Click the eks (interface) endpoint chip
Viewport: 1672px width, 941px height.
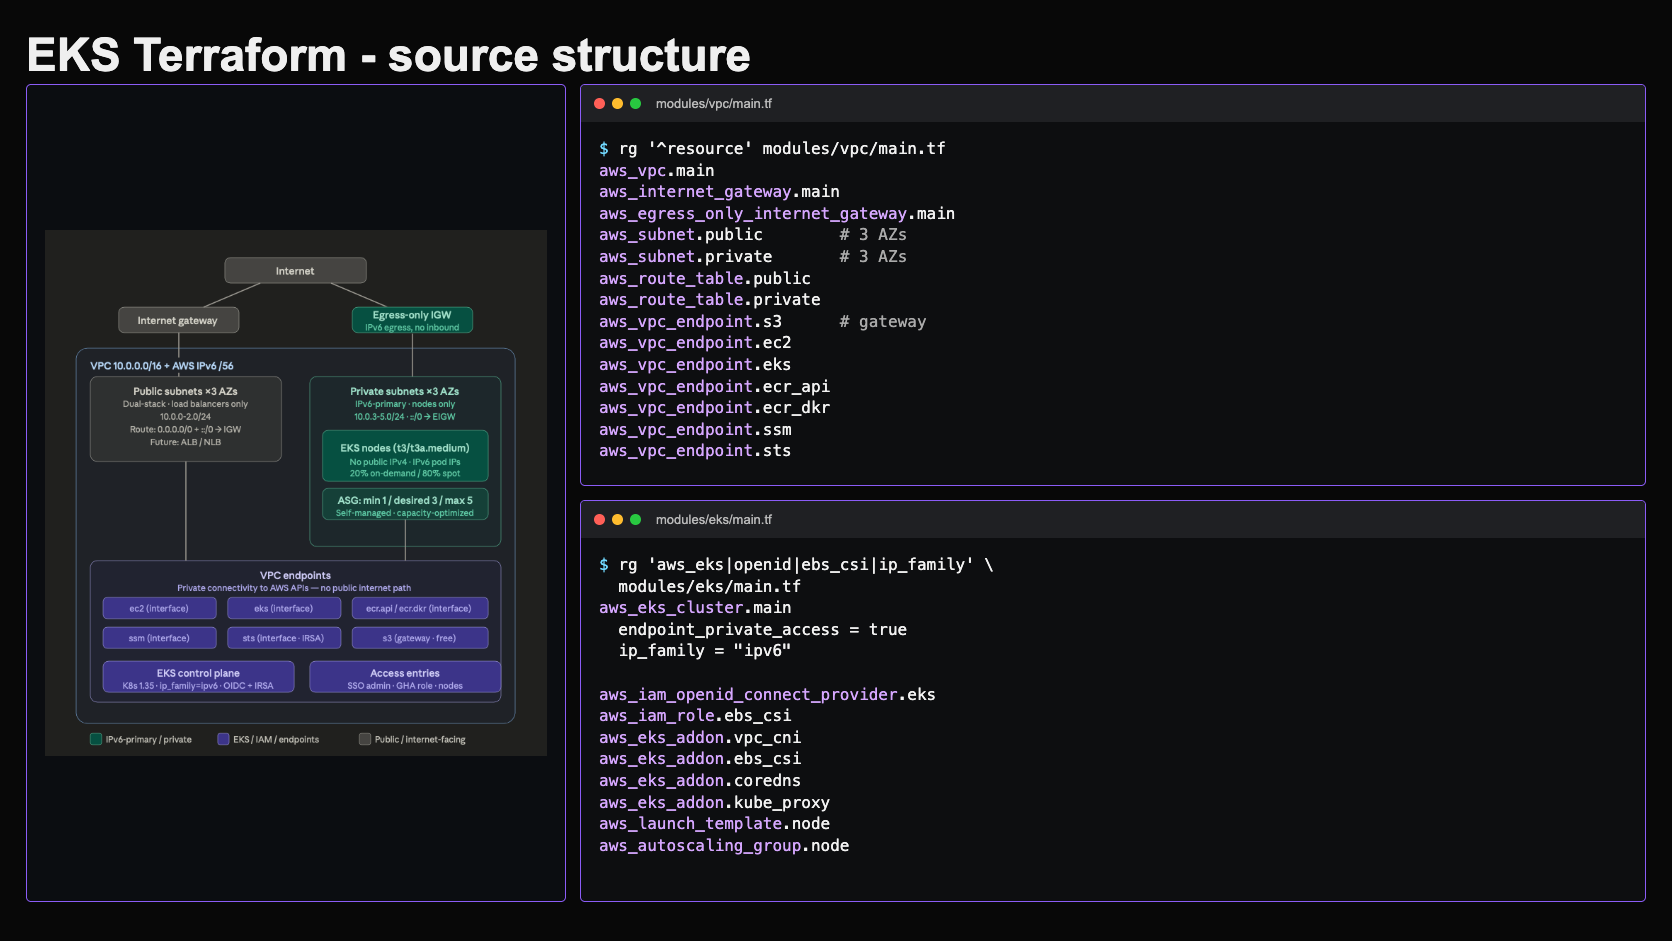click(x=284, y=608)
